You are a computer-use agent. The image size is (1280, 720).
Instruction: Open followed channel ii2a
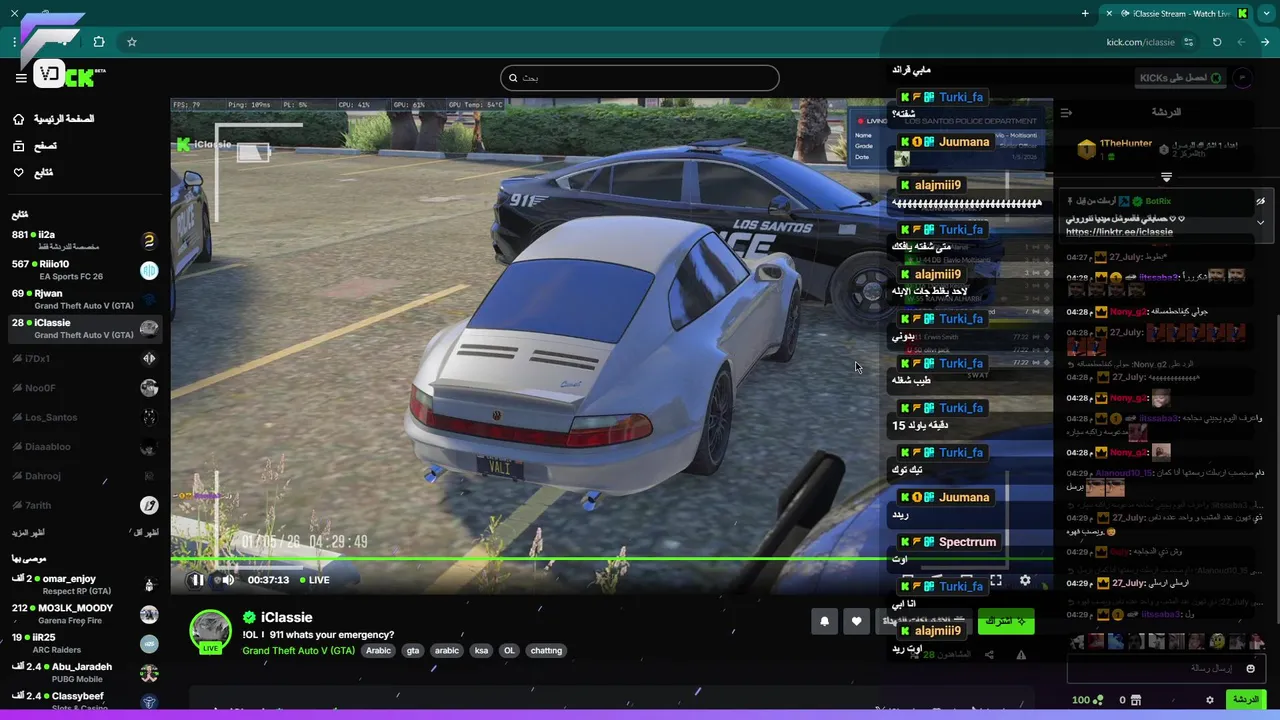tap(85, 240)
